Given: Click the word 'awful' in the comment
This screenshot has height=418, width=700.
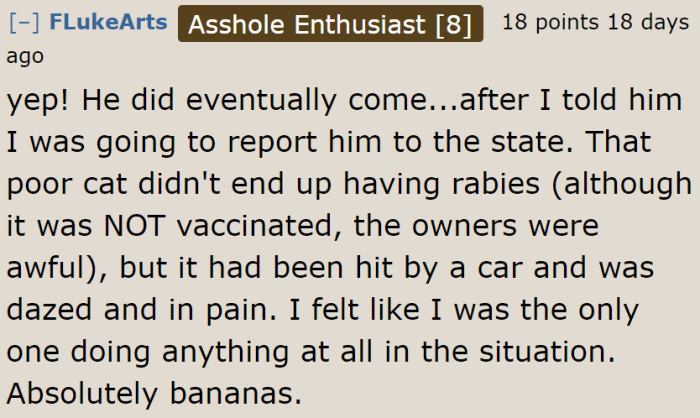Looking at the screenshot, I should tap(49, 269).
